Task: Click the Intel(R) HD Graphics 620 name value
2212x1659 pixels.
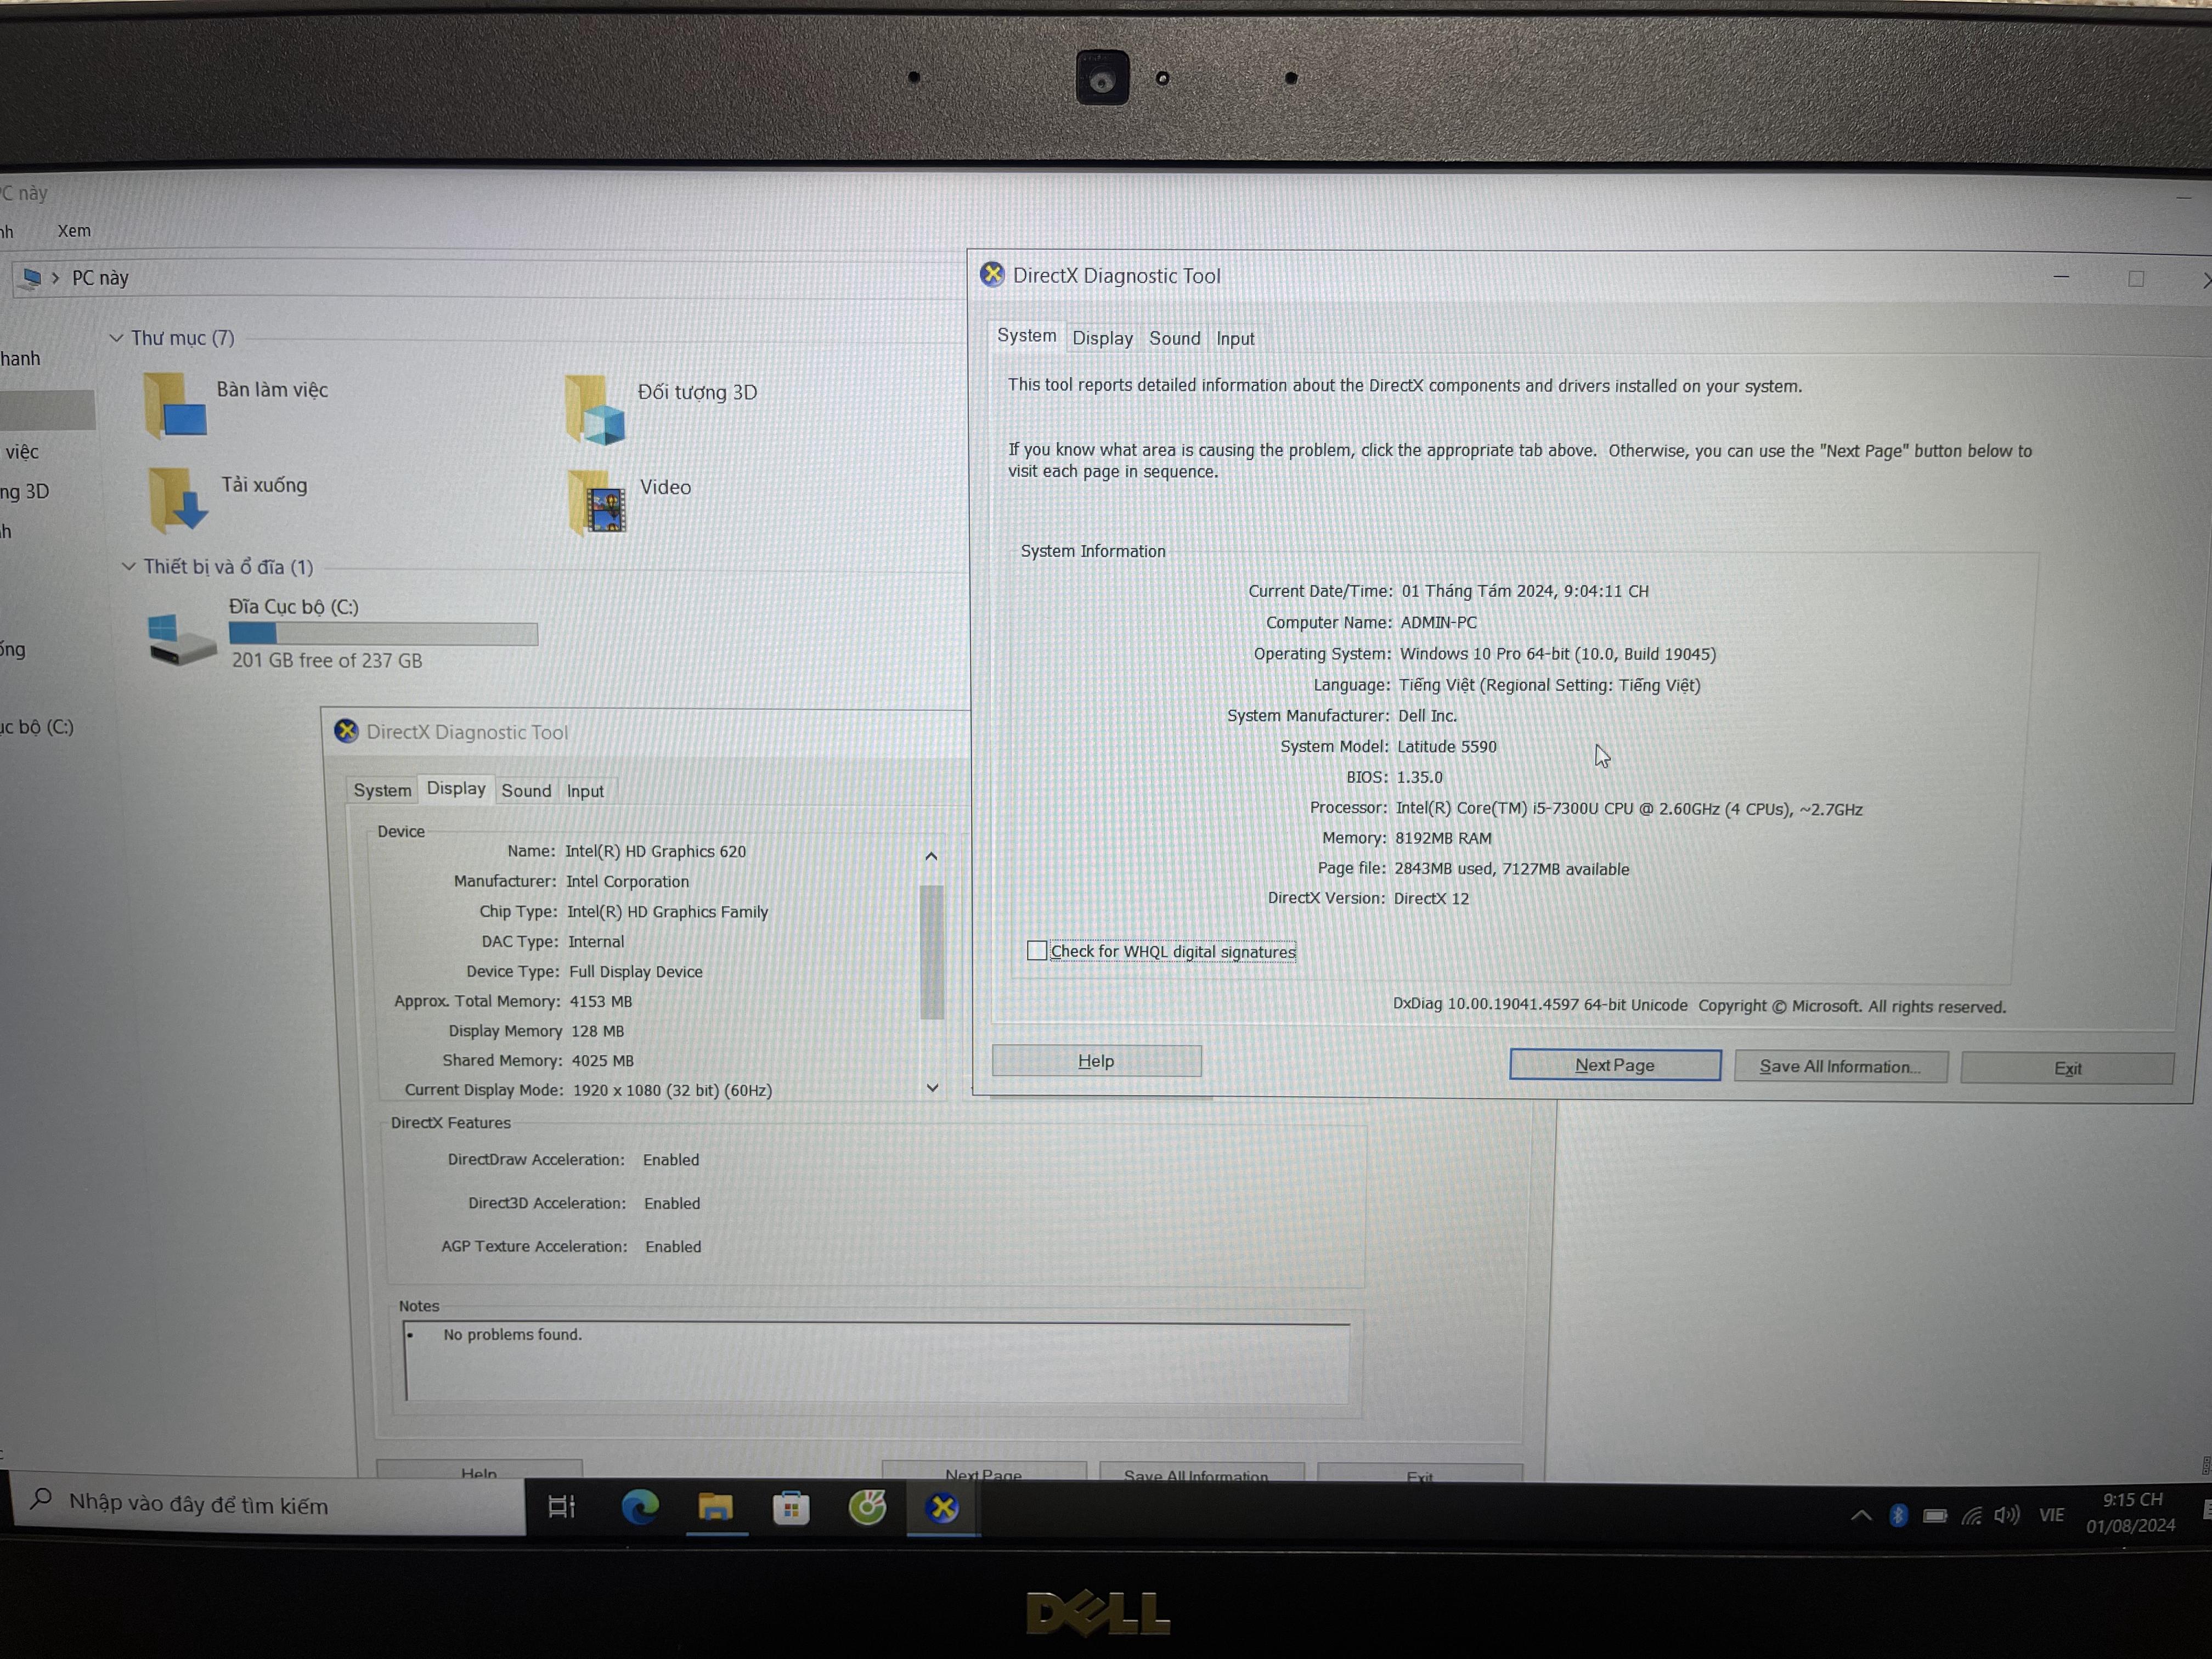Action: pyautogui.click(x=655, y=851)
